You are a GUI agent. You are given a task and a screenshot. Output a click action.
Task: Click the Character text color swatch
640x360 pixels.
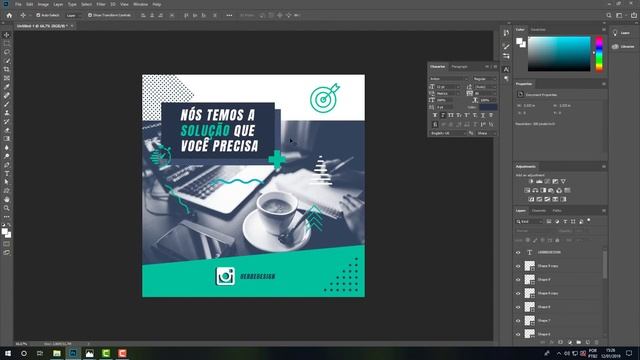click(488, 107)
